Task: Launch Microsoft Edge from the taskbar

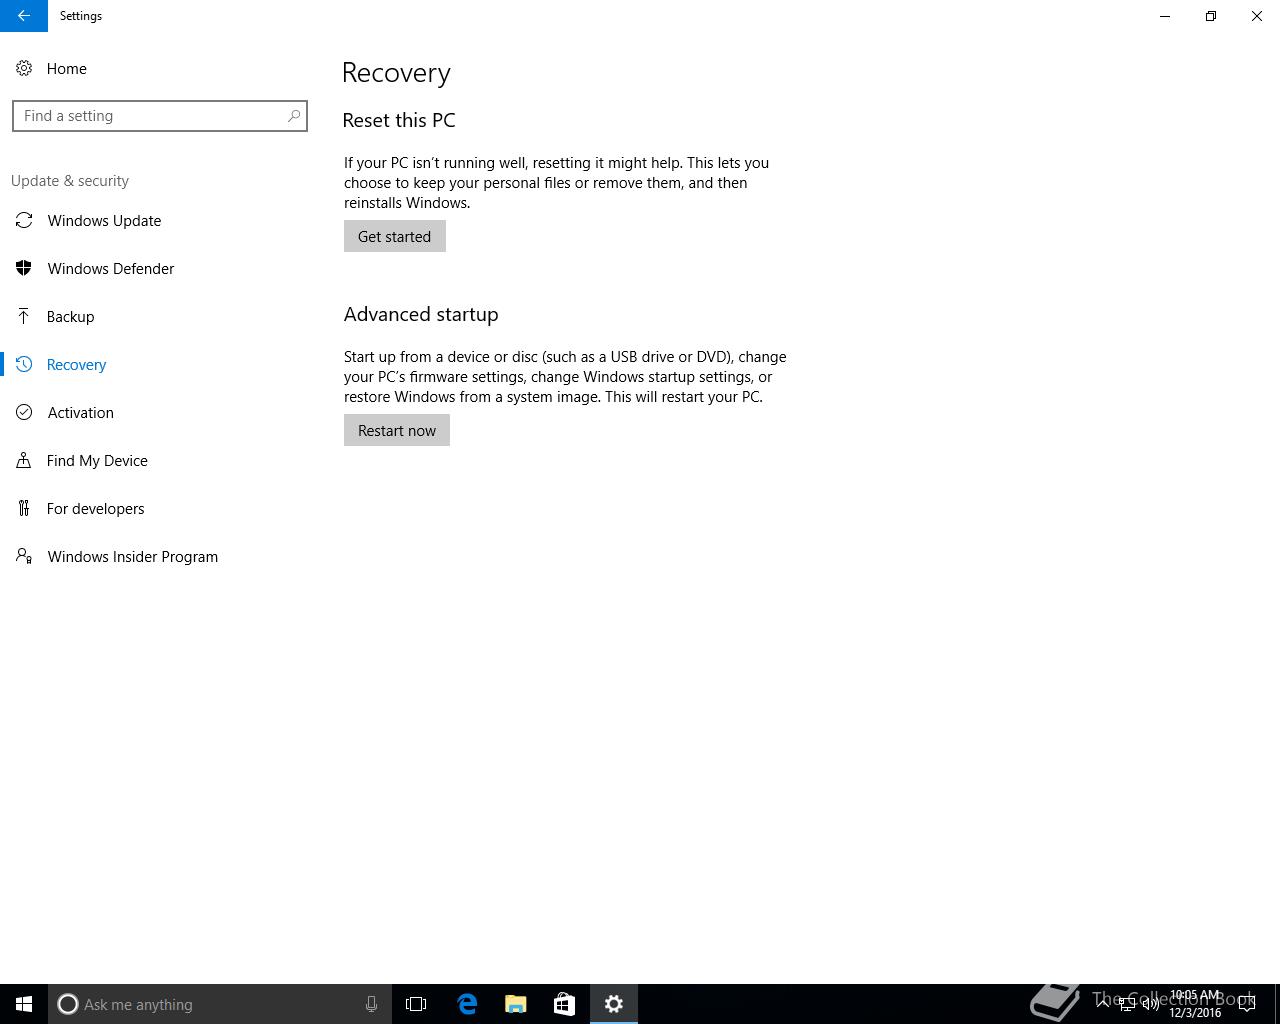Action: point(467,1004)
